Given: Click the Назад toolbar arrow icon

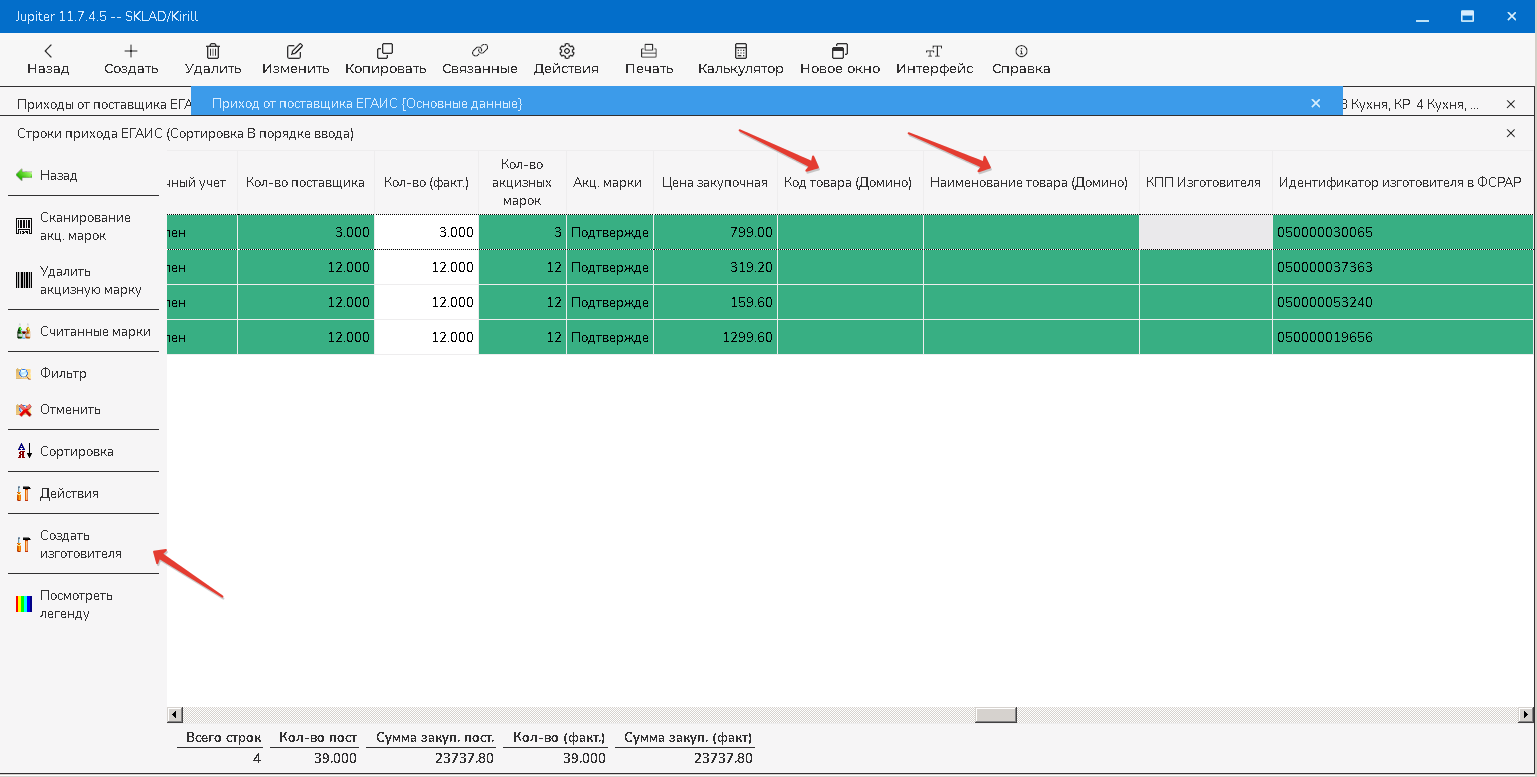Looking at the screenshot, I should (x=48, y=50).
